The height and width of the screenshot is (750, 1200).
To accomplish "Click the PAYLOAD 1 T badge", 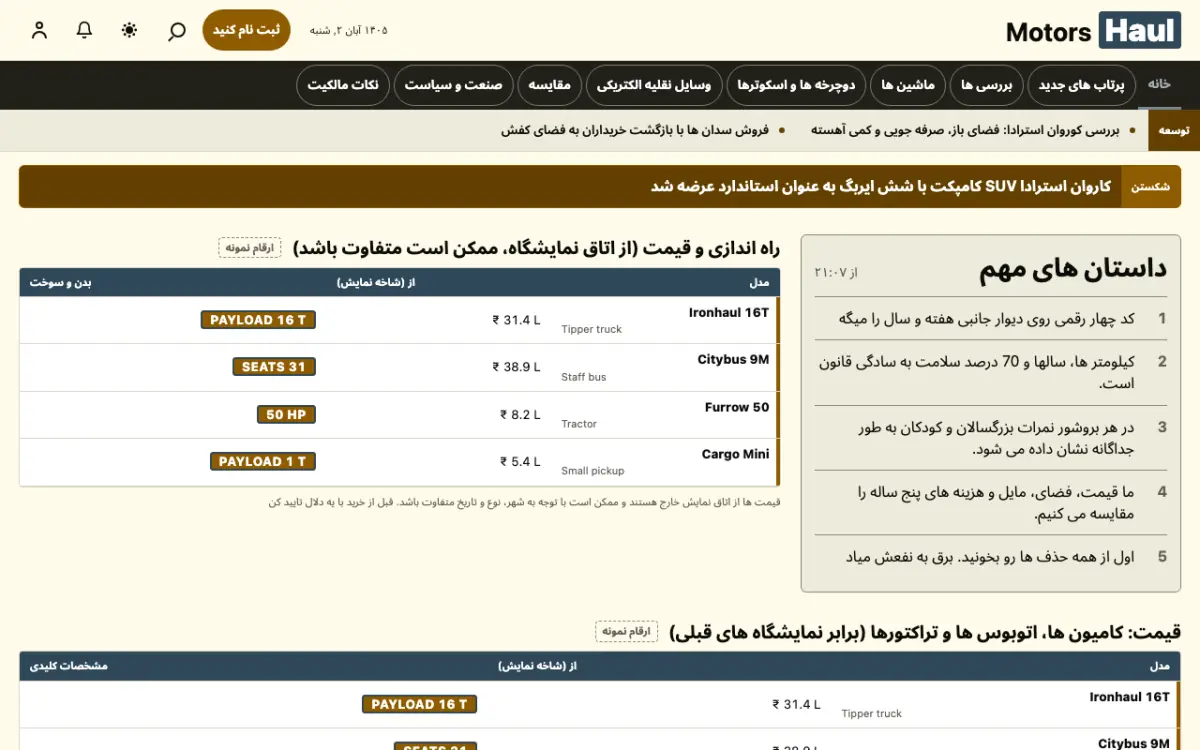I will 263,461.
